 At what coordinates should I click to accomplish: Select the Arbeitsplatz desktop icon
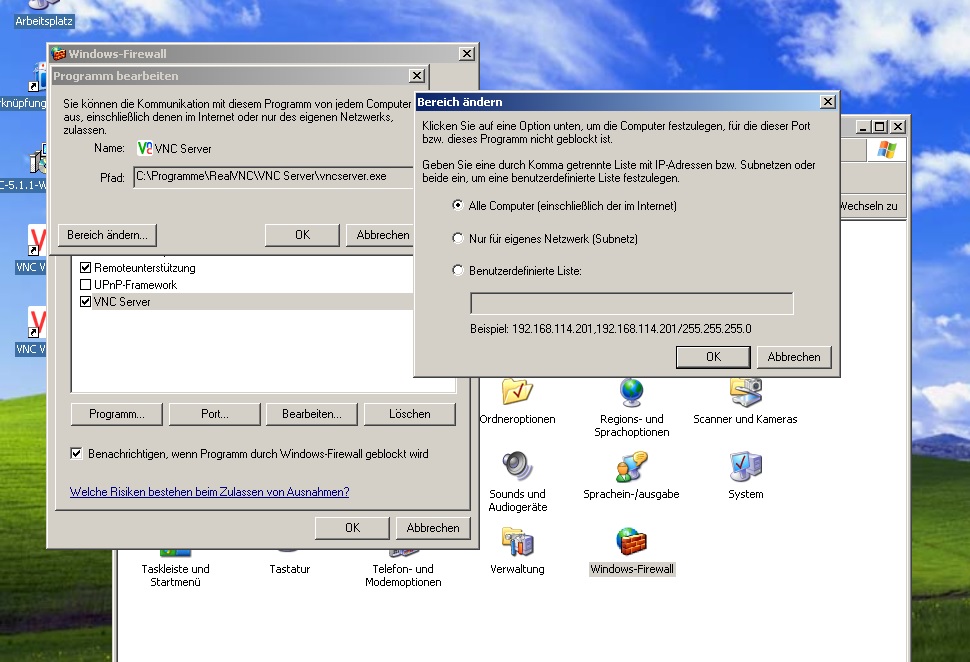[43, 14]
